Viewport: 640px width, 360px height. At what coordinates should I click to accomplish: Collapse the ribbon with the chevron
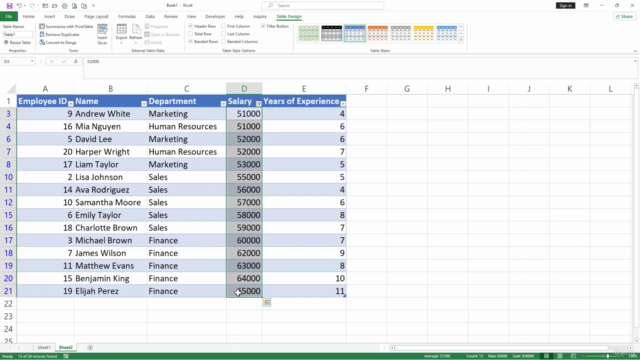click(x=635, y=51)
